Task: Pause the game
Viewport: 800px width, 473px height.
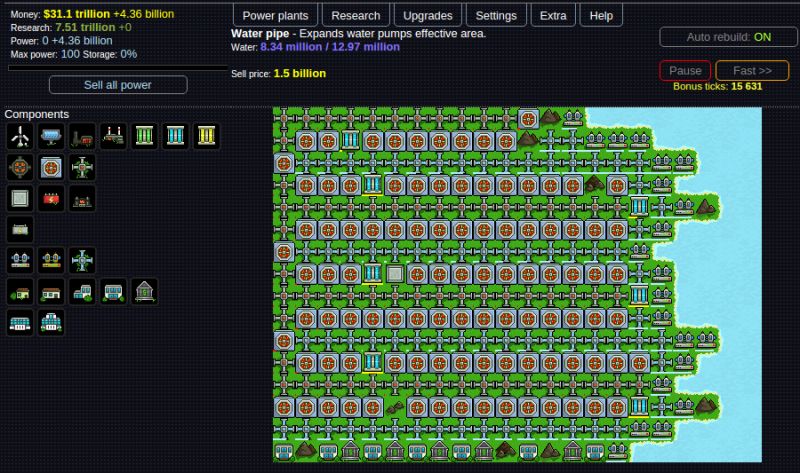Action: pos(685,71)
